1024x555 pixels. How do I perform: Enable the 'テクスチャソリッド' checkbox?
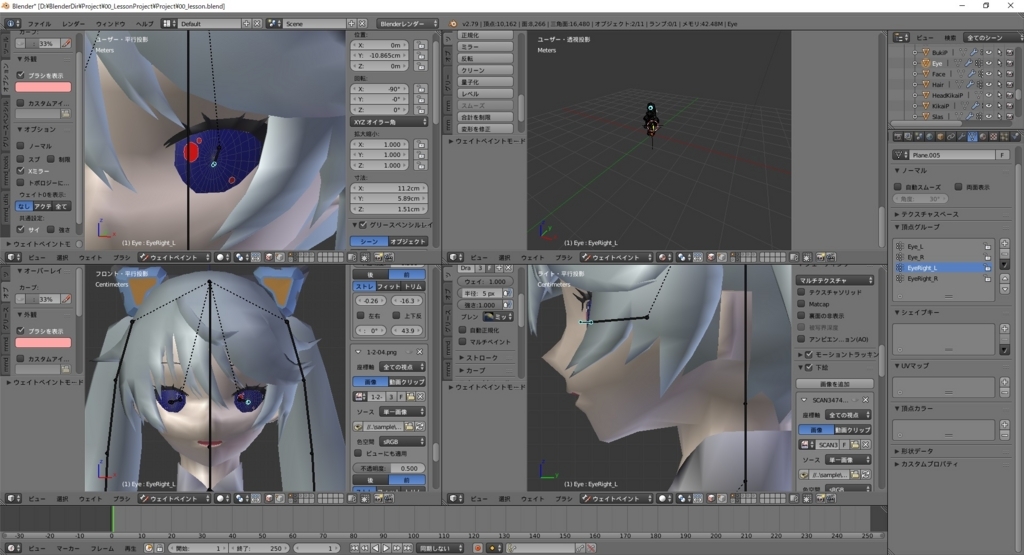click(x=801, y=293)
